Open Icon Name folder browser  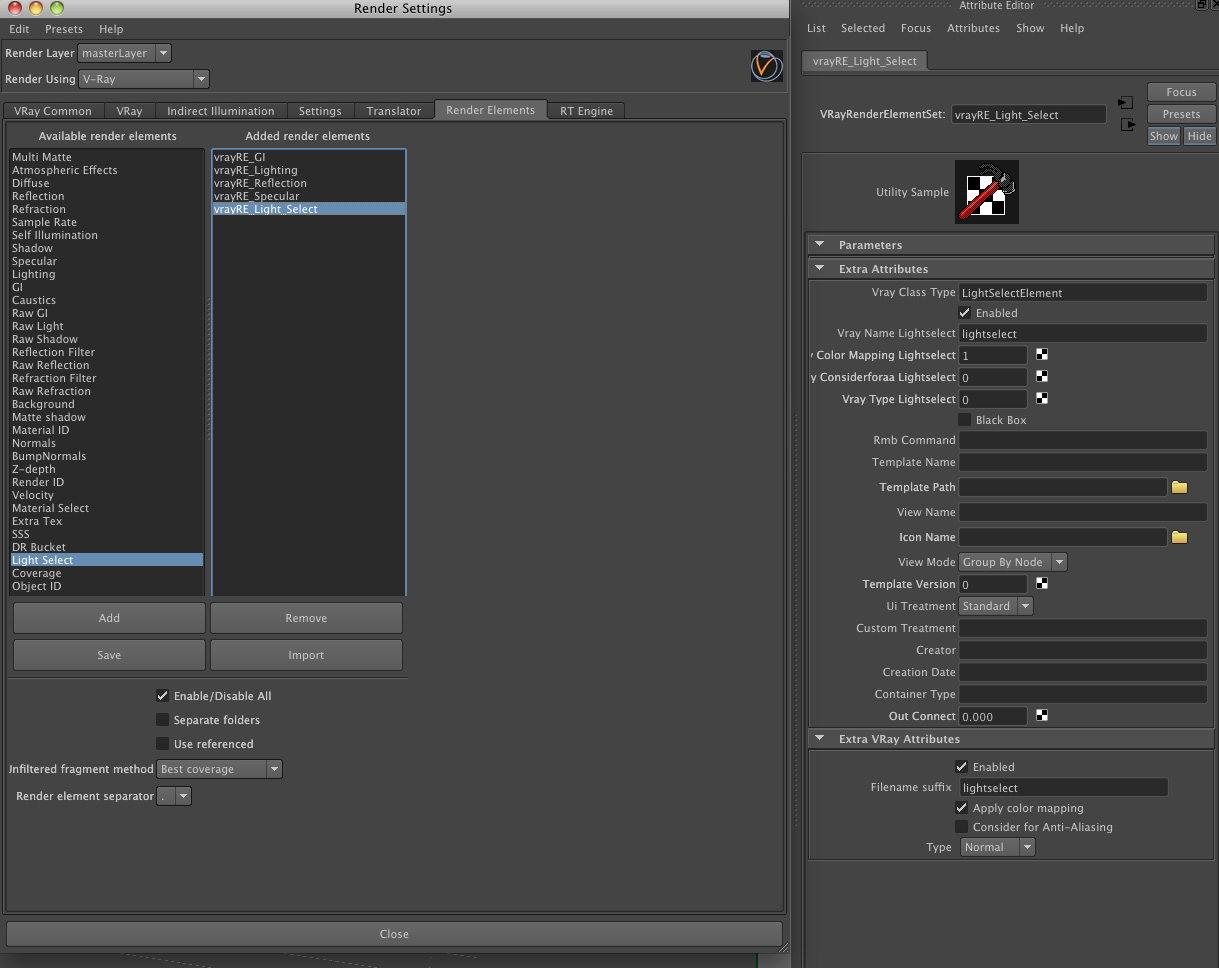click(1179, 537)
